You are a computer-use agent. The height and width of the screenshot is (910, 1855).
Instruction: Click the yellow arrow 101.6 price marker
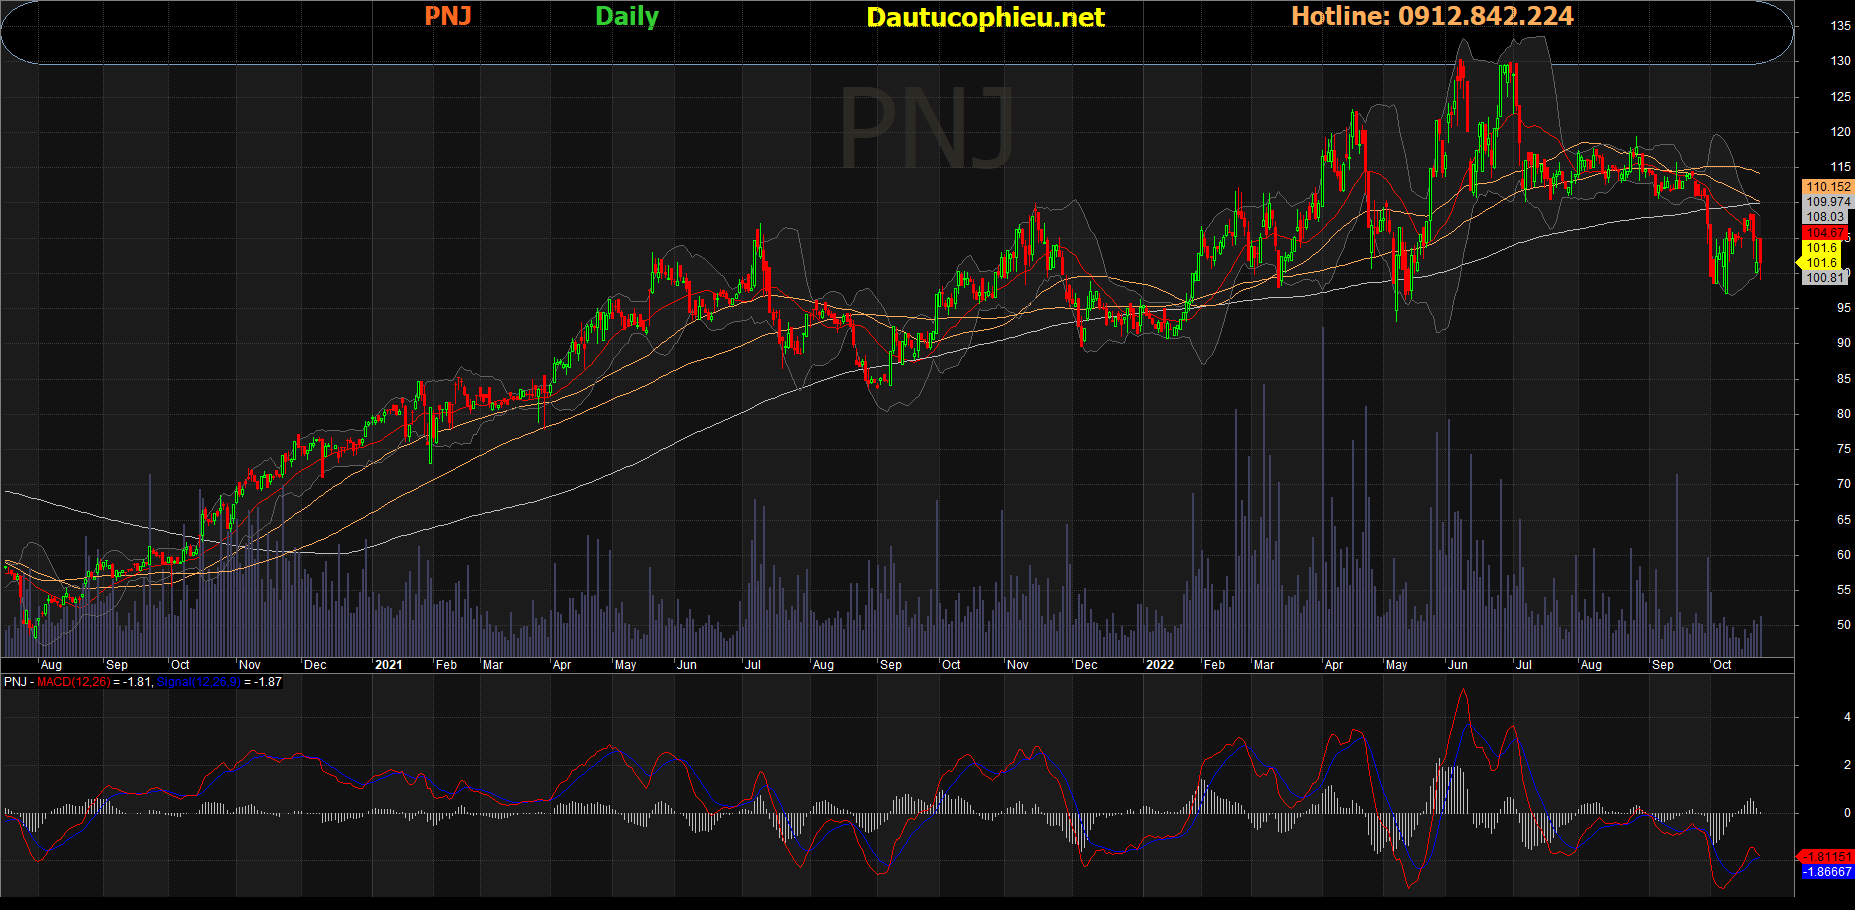(x=1820, y=263)
